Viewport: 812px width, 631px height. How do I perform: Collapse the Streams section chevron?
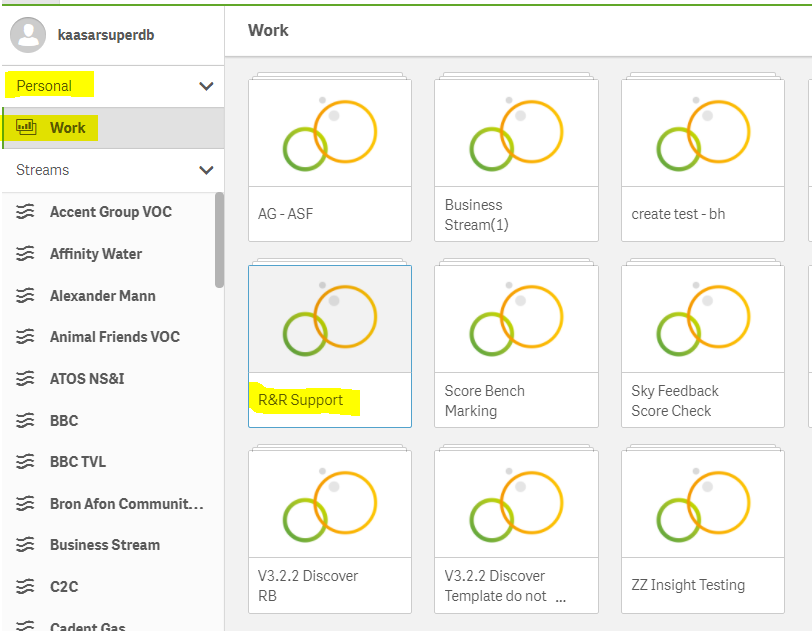207,170
